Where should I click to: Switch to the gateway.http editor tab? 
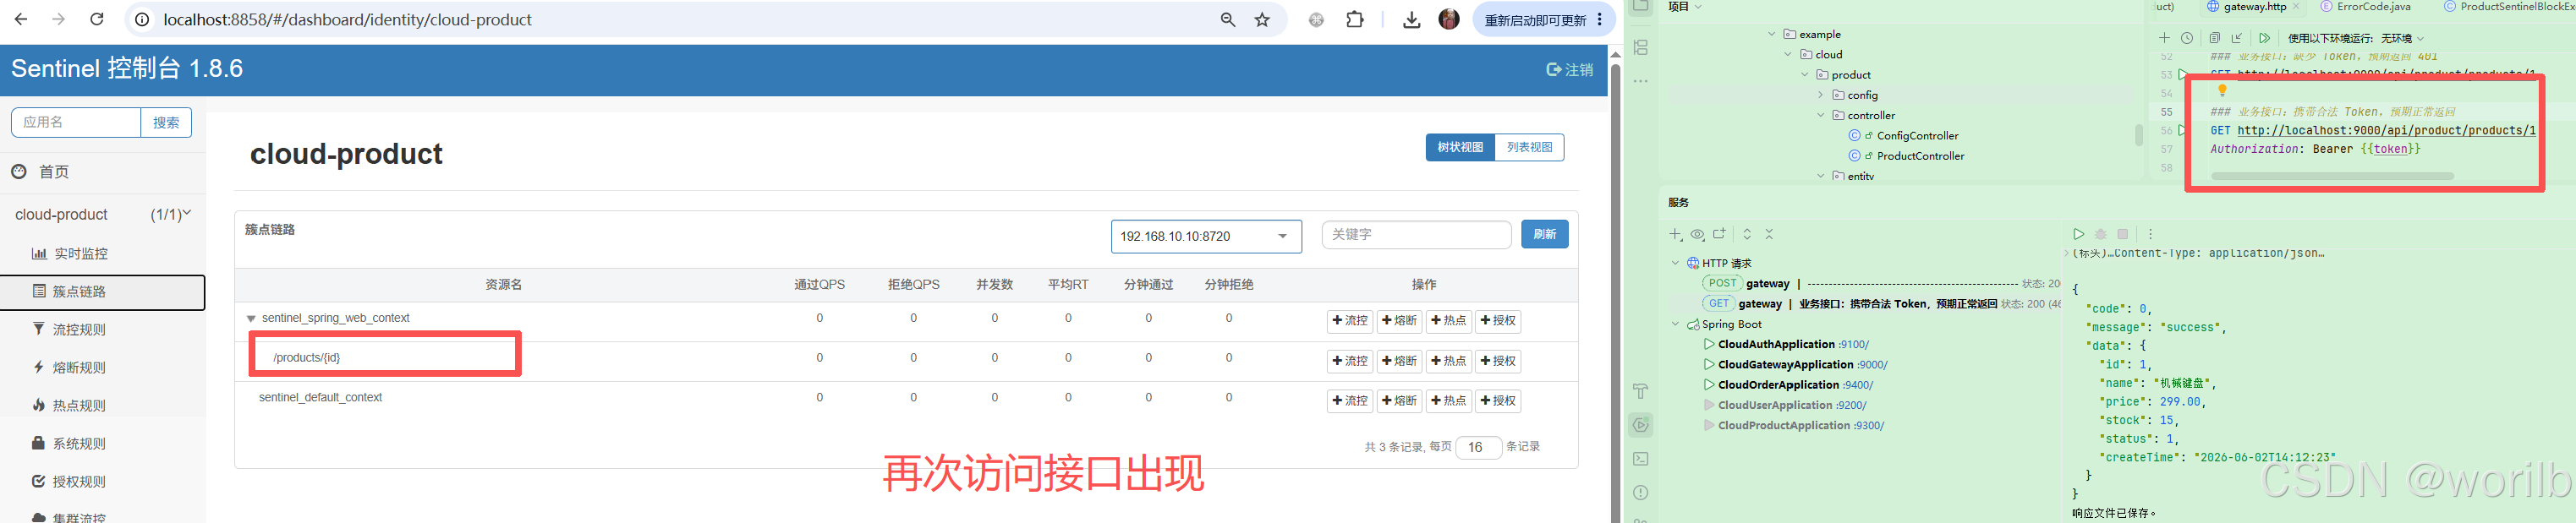click(2253, 7)
